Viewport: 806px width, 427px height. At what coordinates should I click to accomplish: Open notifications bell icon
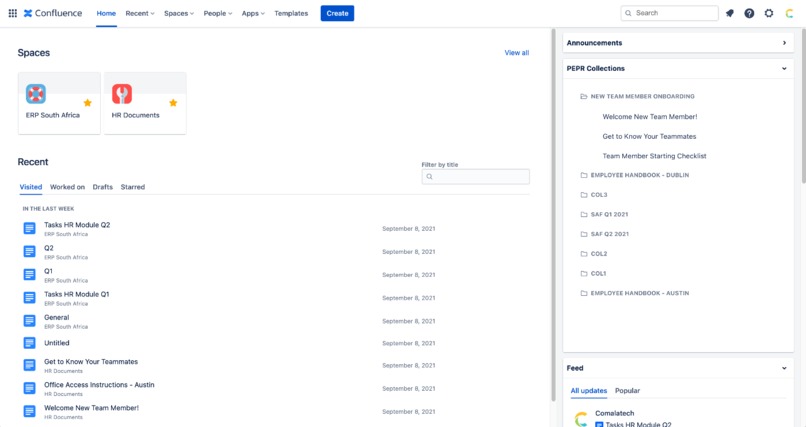click(730, 13)
